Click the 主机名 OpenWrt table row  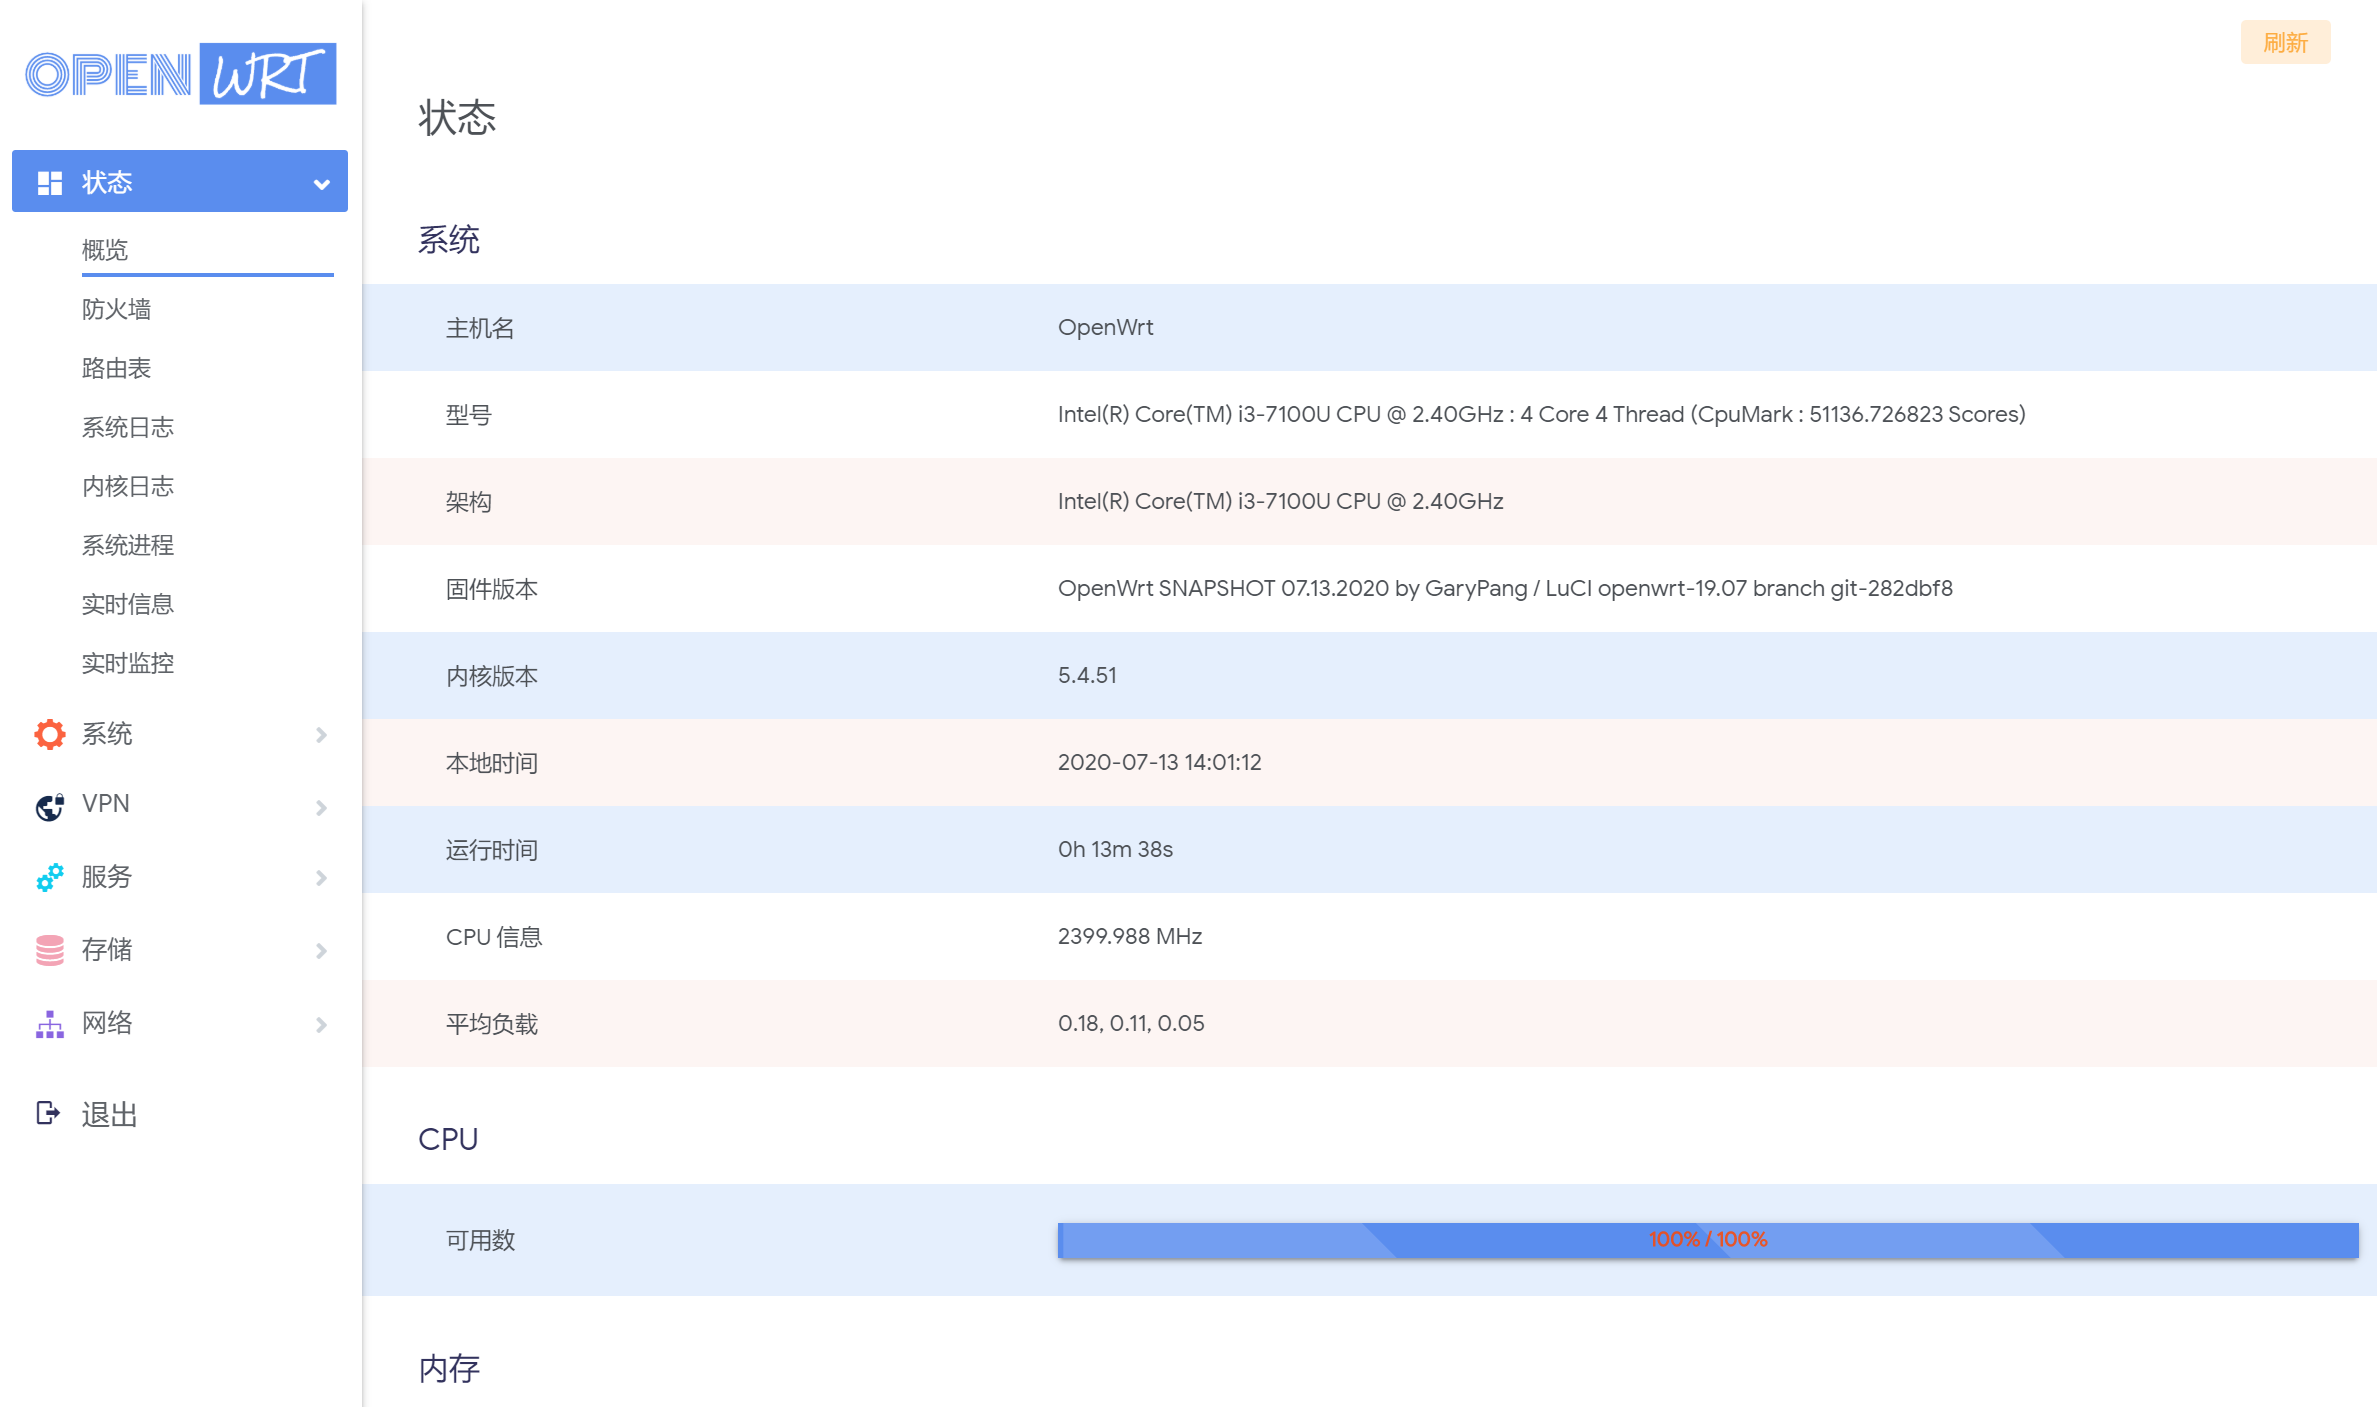tap(1200, 327)
